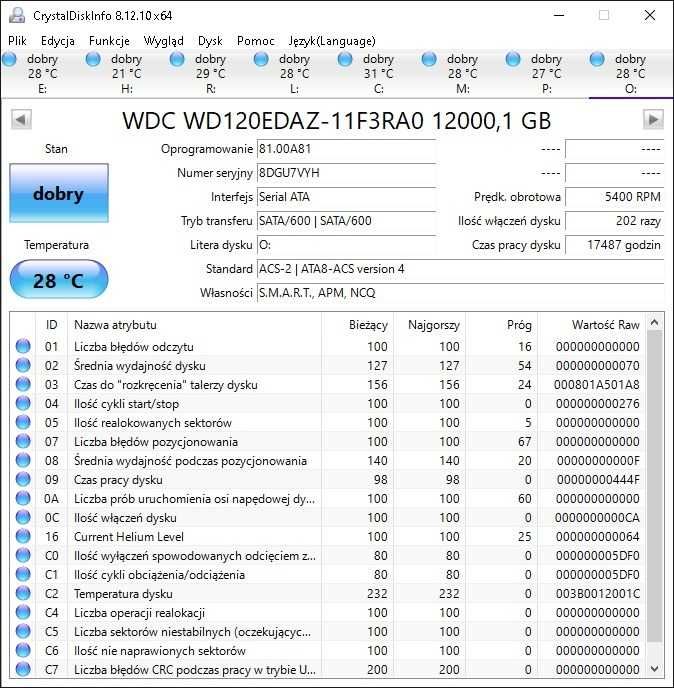Click the Własności field S.M.A.R.T., APM, NCQ
The height and width of the screenshot is (688, 674).
460,293
